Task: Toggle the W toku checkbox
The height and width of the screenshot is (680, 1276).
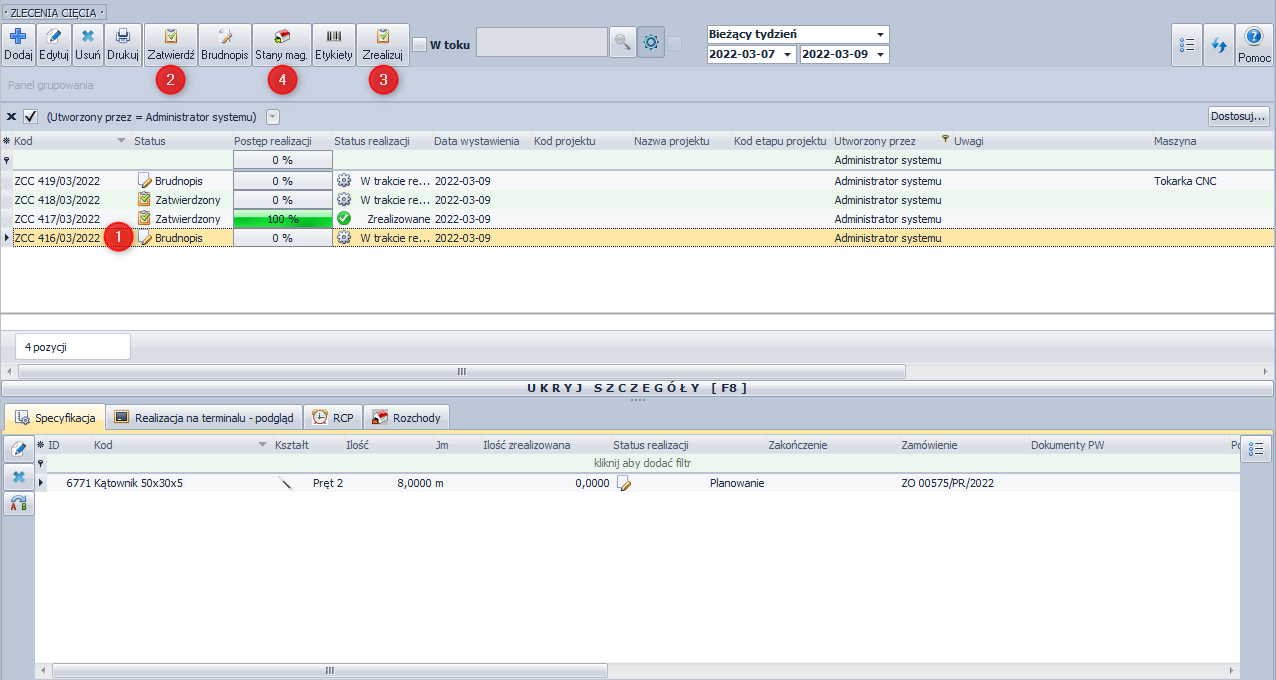Action: [x=420, y=44]
